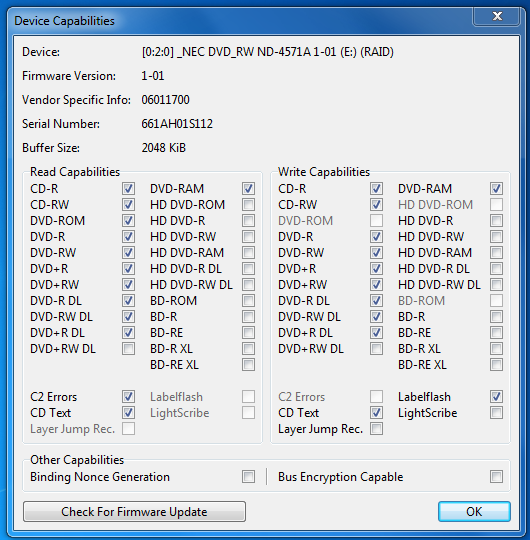Toggle DVD+RW checkbox under Write Capabilities
Viewport: 530px width, 540px height.
click(376, 285)
